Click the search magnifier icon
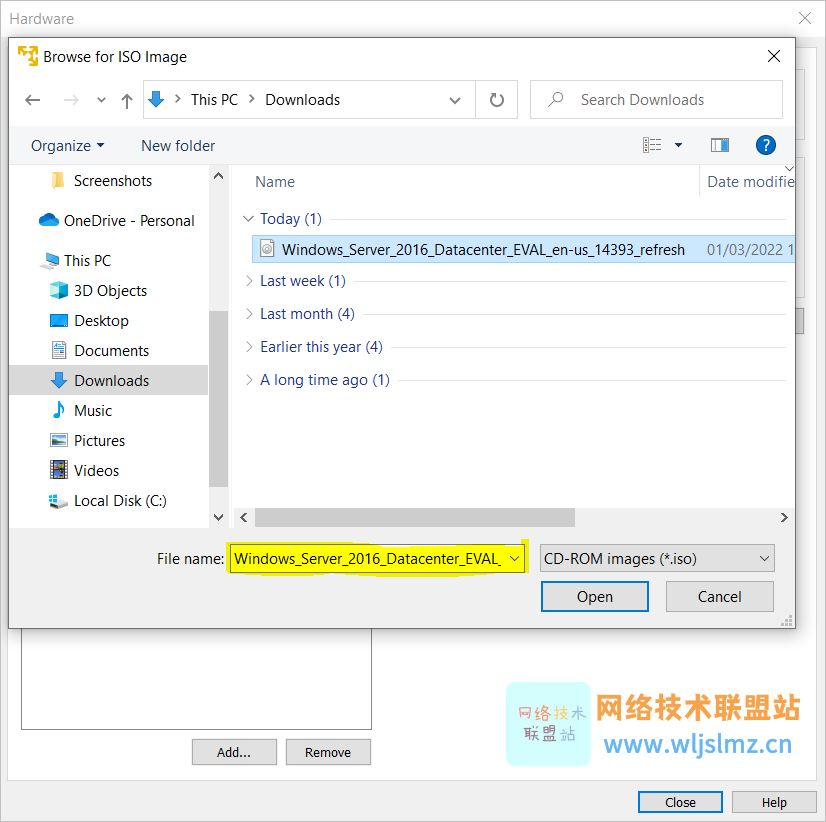Screen dimensions: 826x822 (556, 99)
